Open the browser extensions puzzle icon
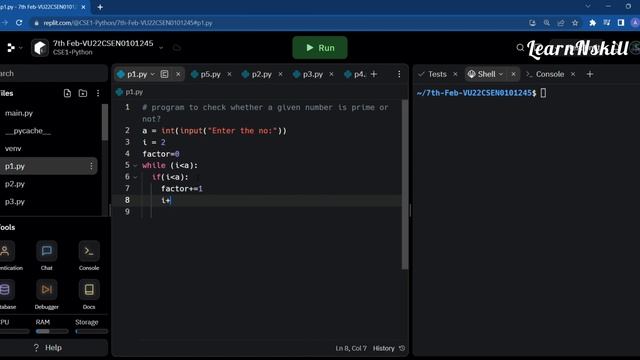 [x=592, y=23]
